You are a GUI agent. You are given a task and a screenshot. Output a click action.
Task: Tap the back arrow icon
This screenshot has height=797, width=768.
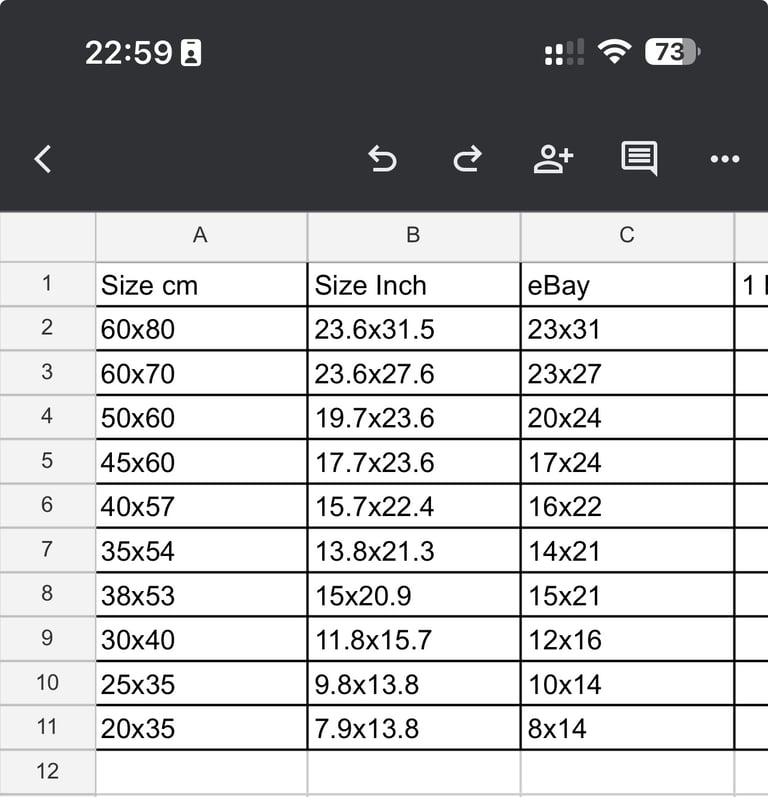click(43, 159)
